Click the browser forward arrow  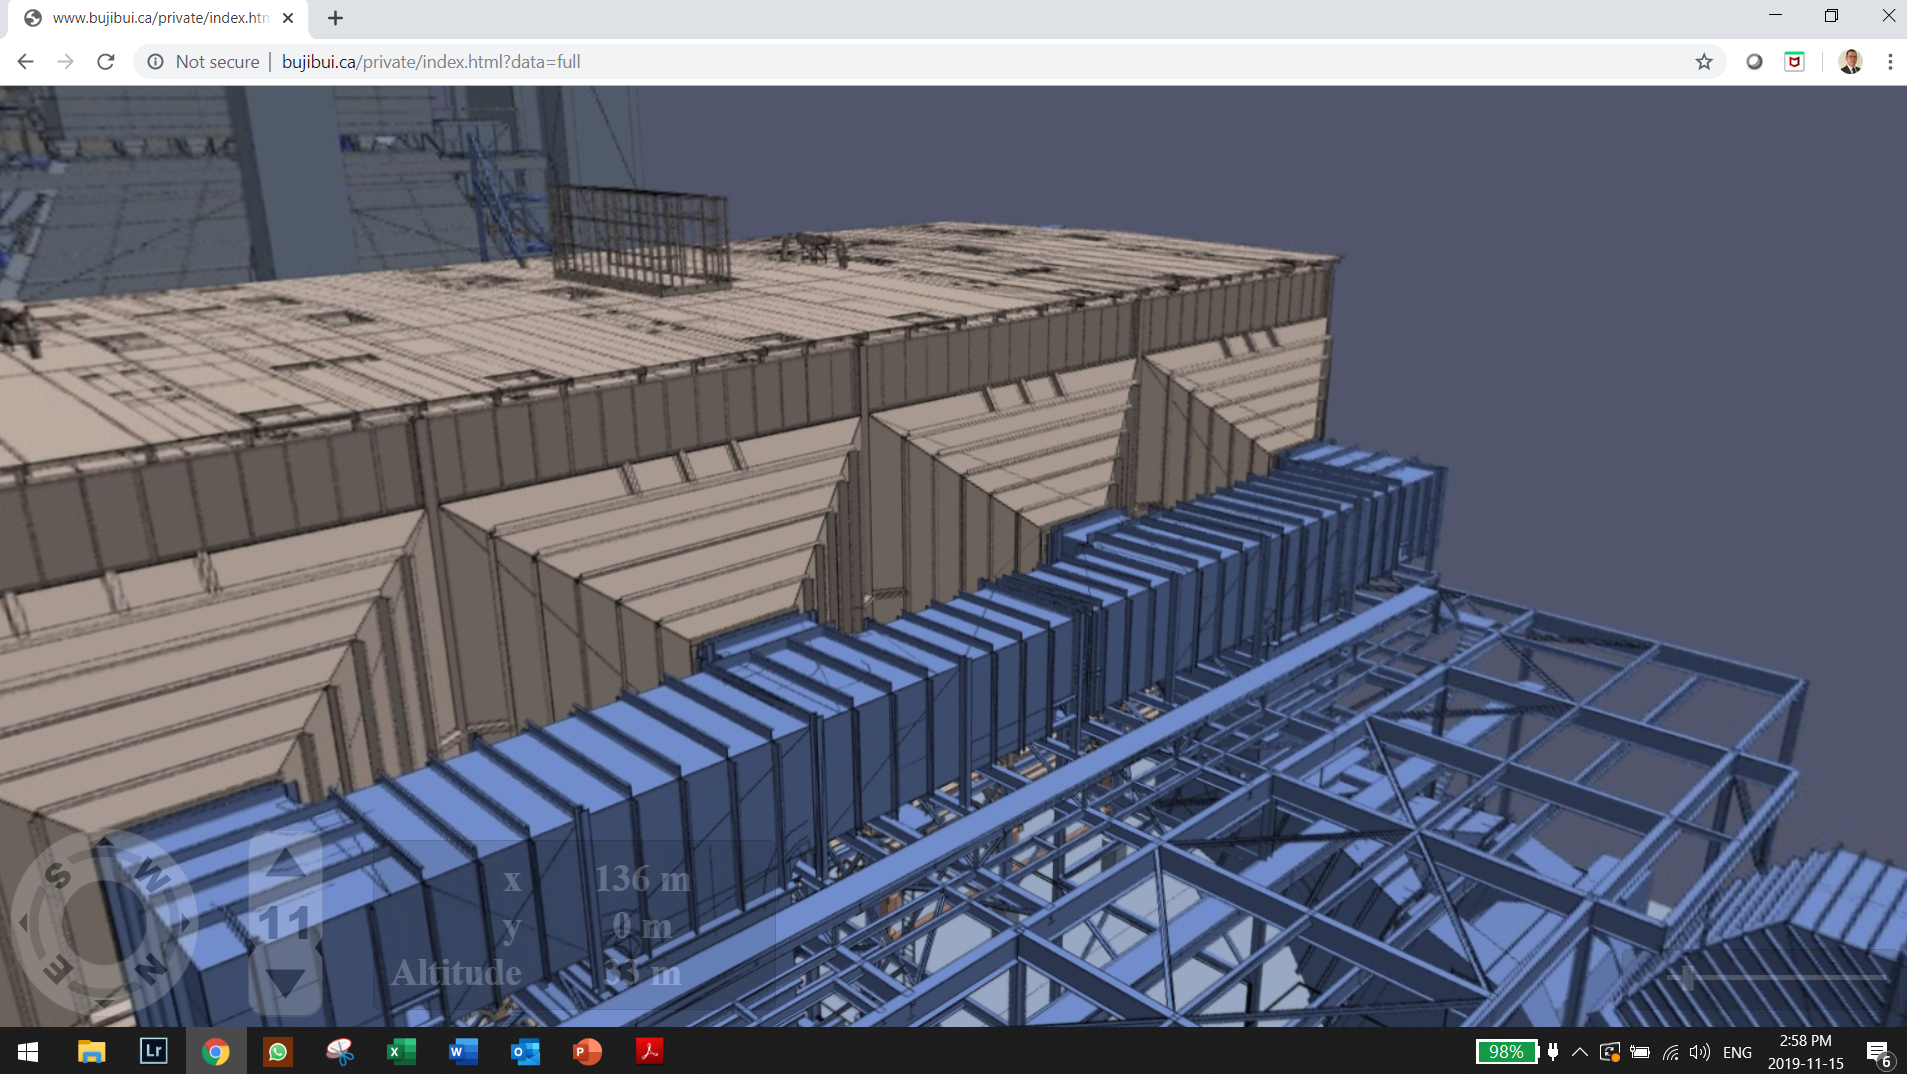tap(66, 62)
